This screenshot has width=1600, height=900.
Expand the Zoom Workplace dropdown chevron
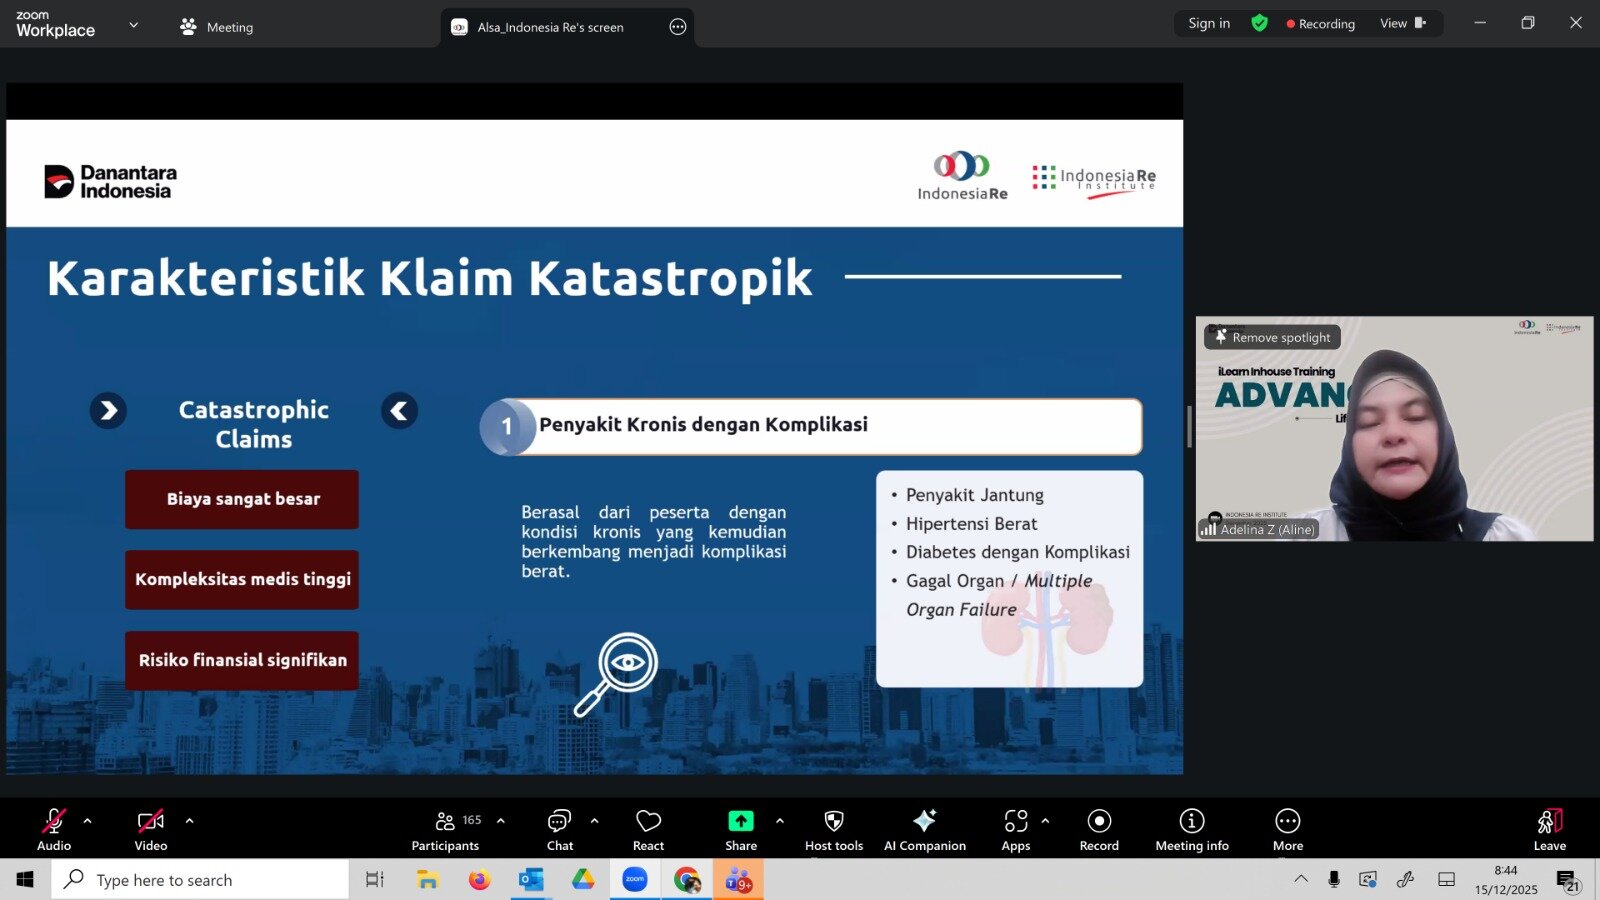[134, 25]
